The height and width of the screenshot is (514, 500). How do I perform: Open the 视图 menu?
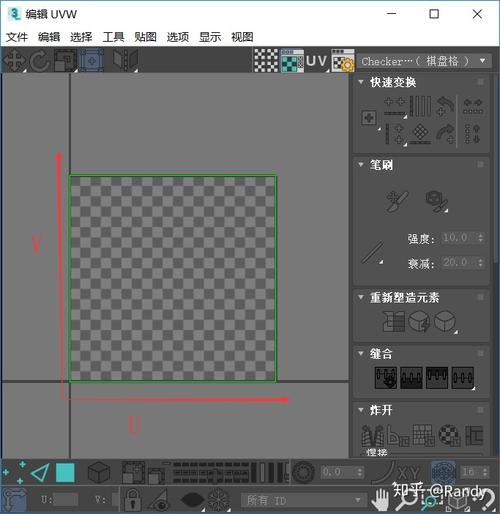[242, 37]
